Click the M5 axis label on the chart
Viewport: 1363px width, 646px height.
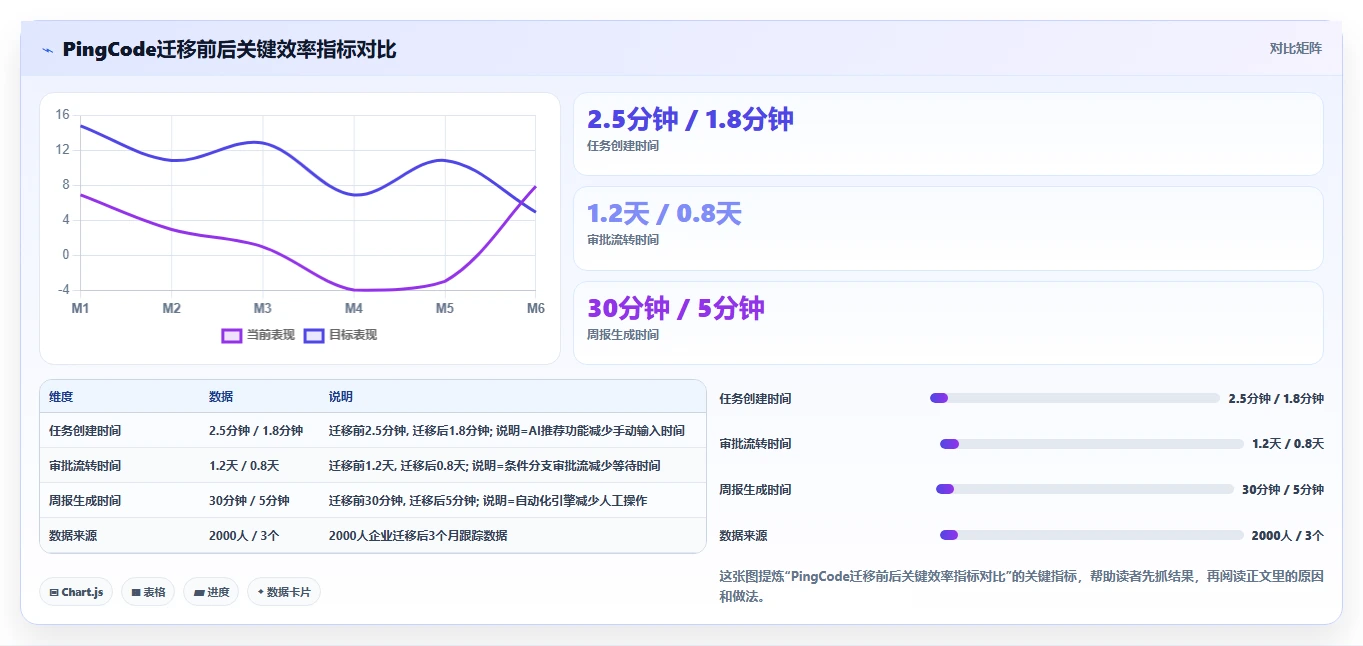(445, 308)
